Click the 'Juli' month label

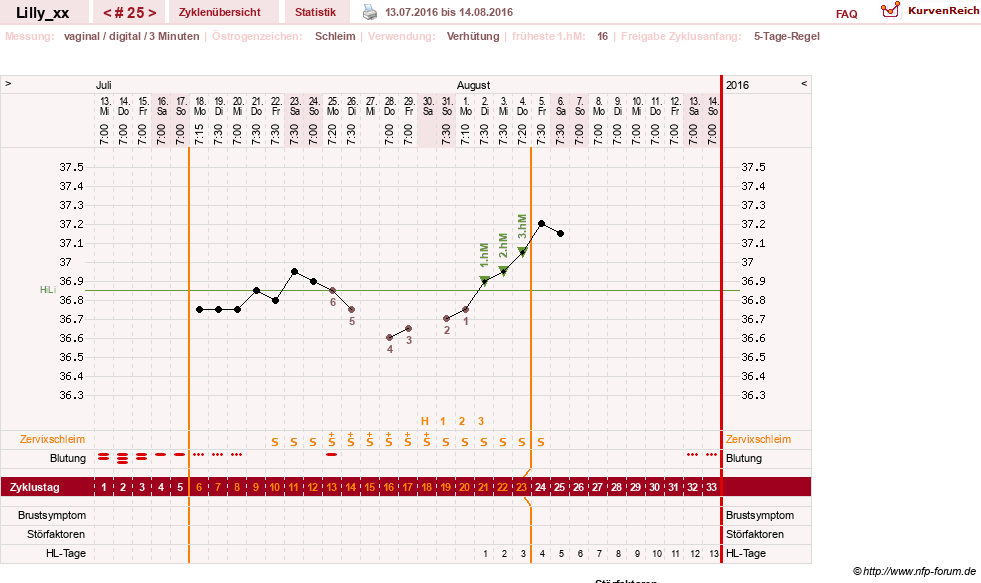point(104,85)
